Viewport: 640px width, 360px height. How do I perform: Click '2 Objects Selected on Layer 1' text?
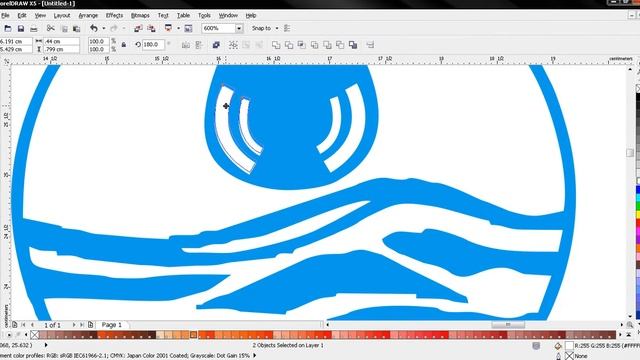pos(288,345)
